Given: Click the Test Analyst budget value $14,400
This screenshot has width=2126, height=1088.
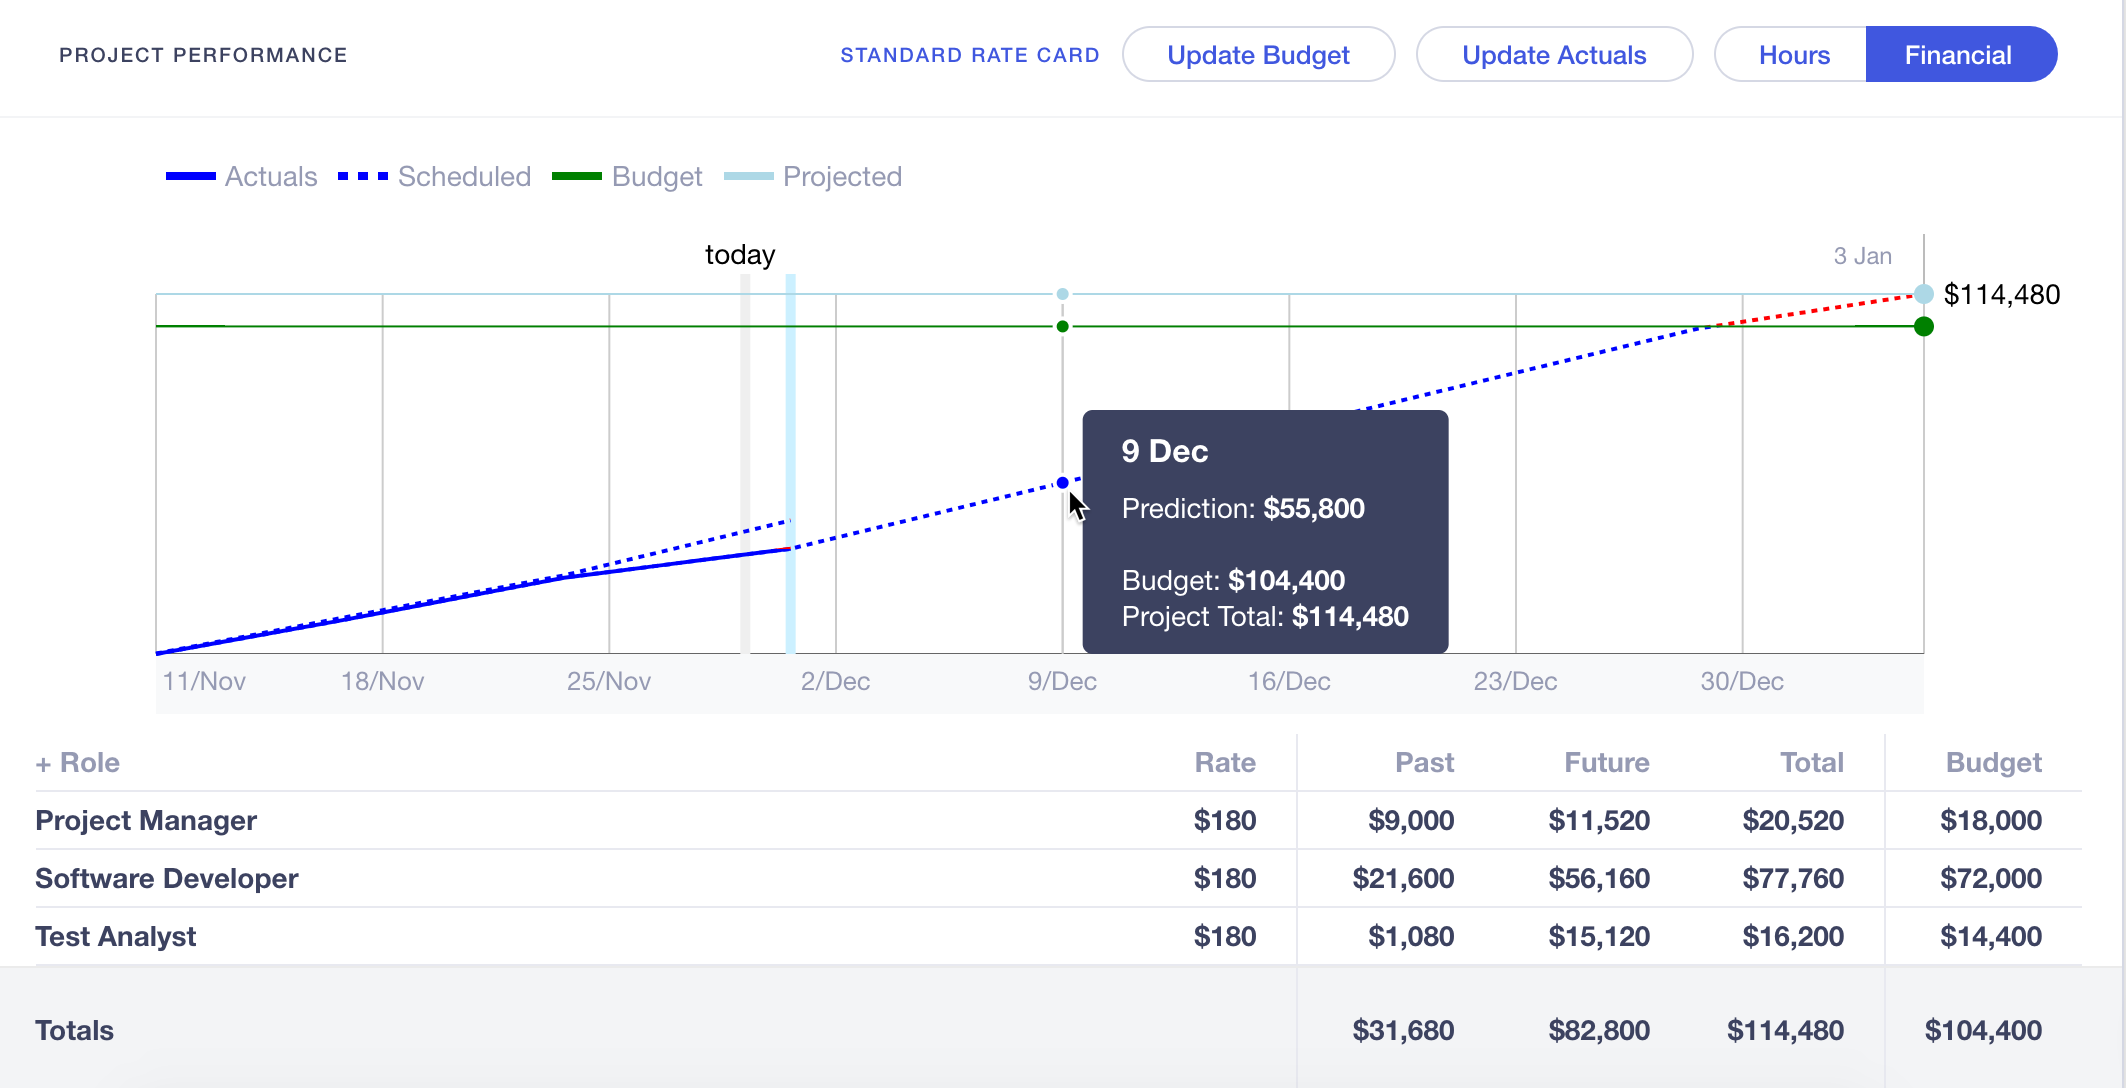Looking at the screenshot, I should click(1990, 937).
